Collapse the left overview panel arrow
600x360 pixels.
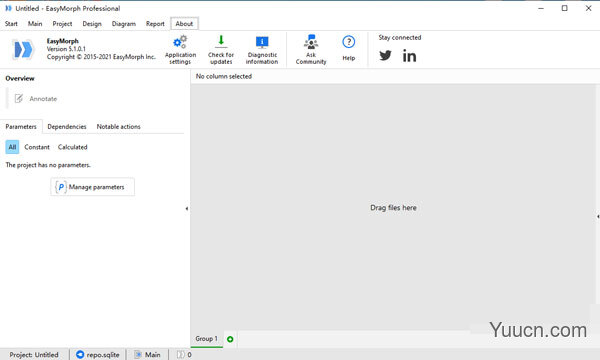click(x=187, y=209)
